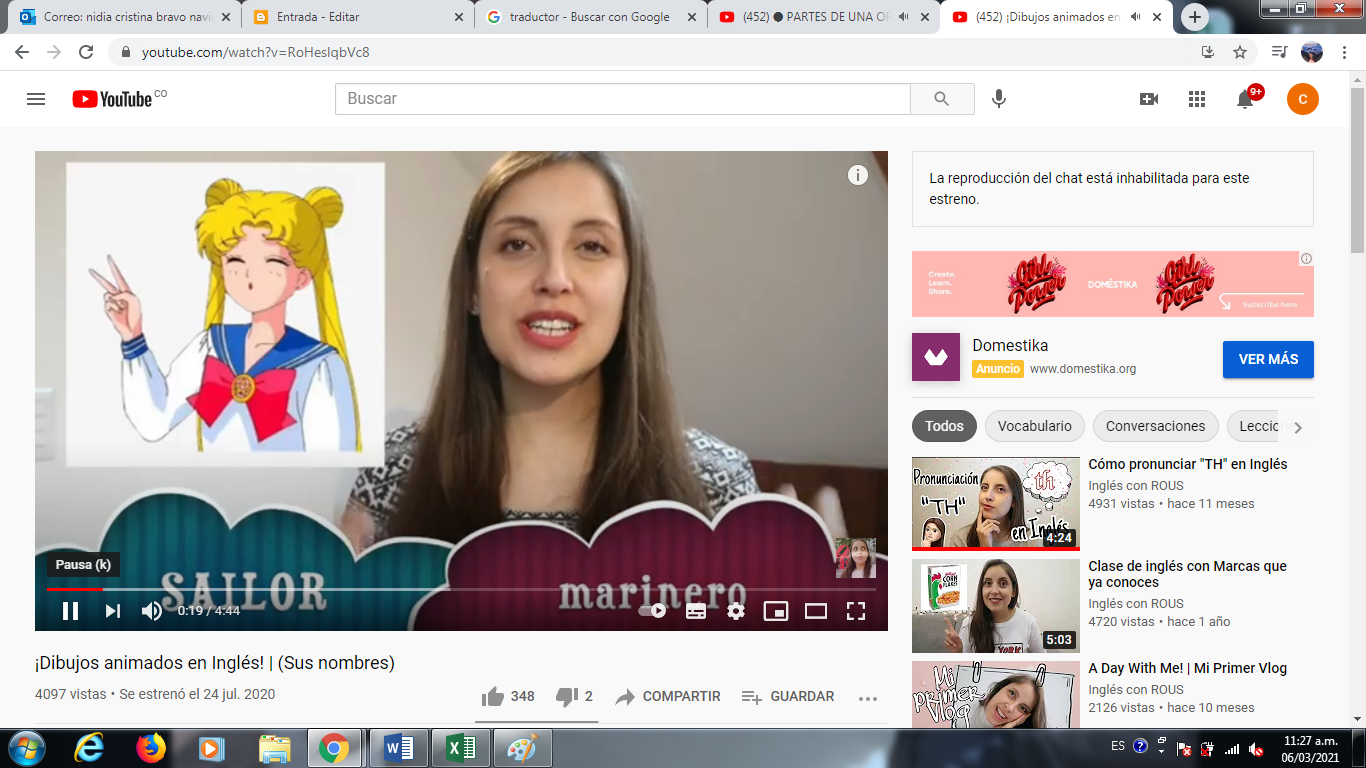Like the video with thumbs up

click(x=508, y=696)
